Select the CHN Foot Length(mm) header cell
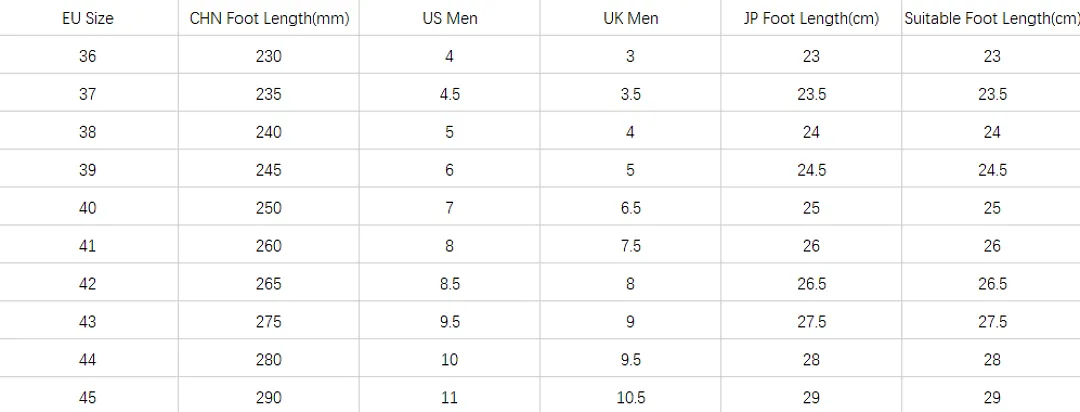Screen dimensions: 1080x412 [269, 19]
